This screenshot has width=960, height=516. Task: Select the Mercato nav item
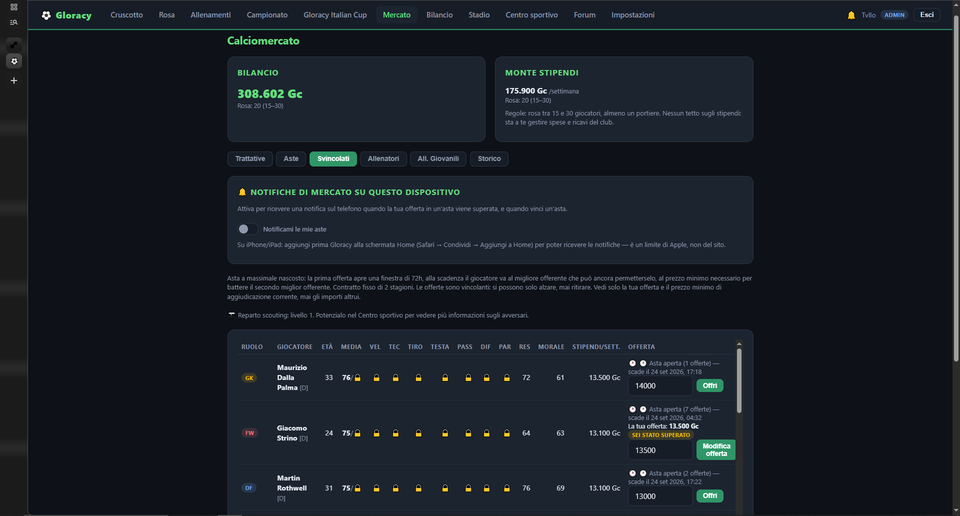(x=397, y=15)
